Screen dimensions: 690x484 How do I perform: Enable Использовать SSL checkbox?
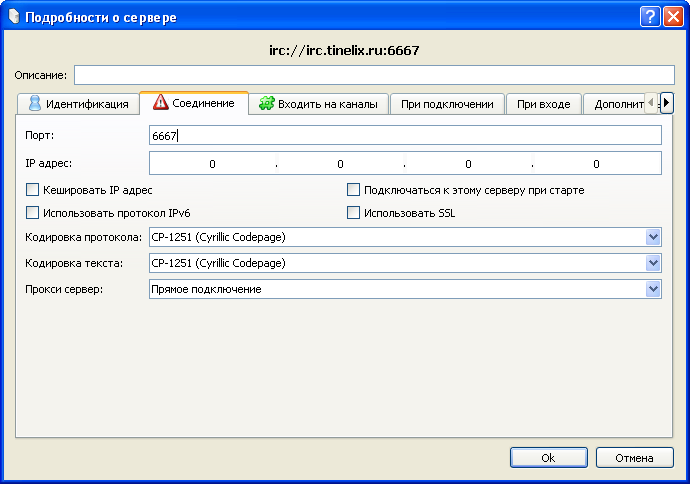coord(353,212)
